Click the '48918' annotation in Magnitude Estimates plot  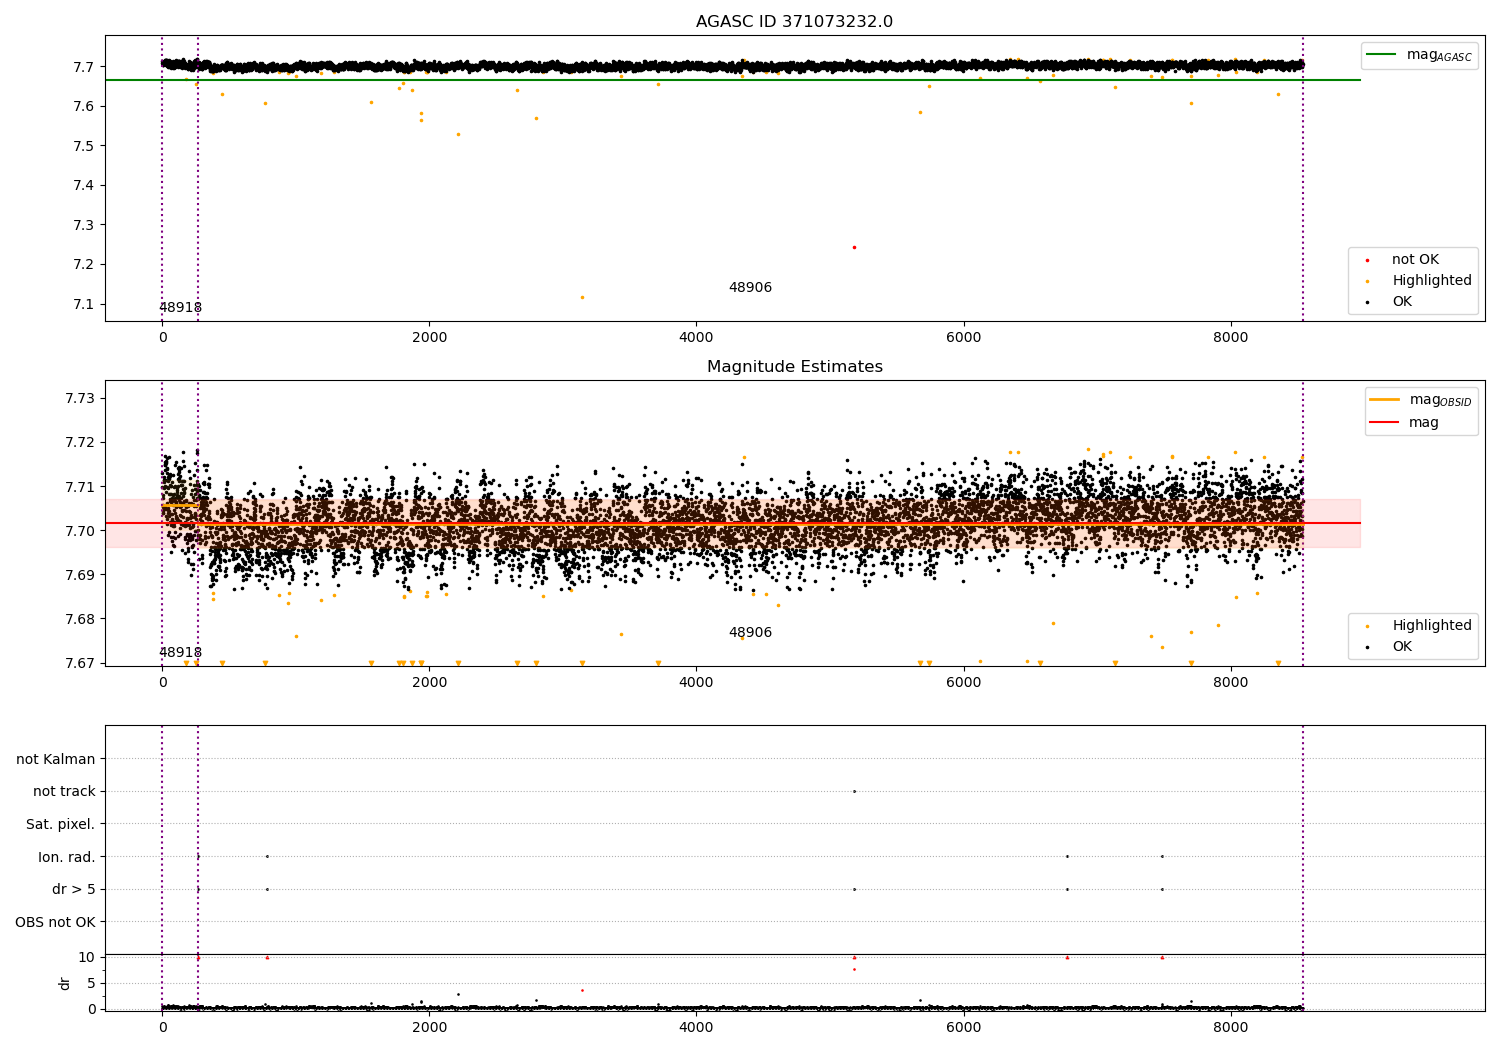tap(180, 653)
